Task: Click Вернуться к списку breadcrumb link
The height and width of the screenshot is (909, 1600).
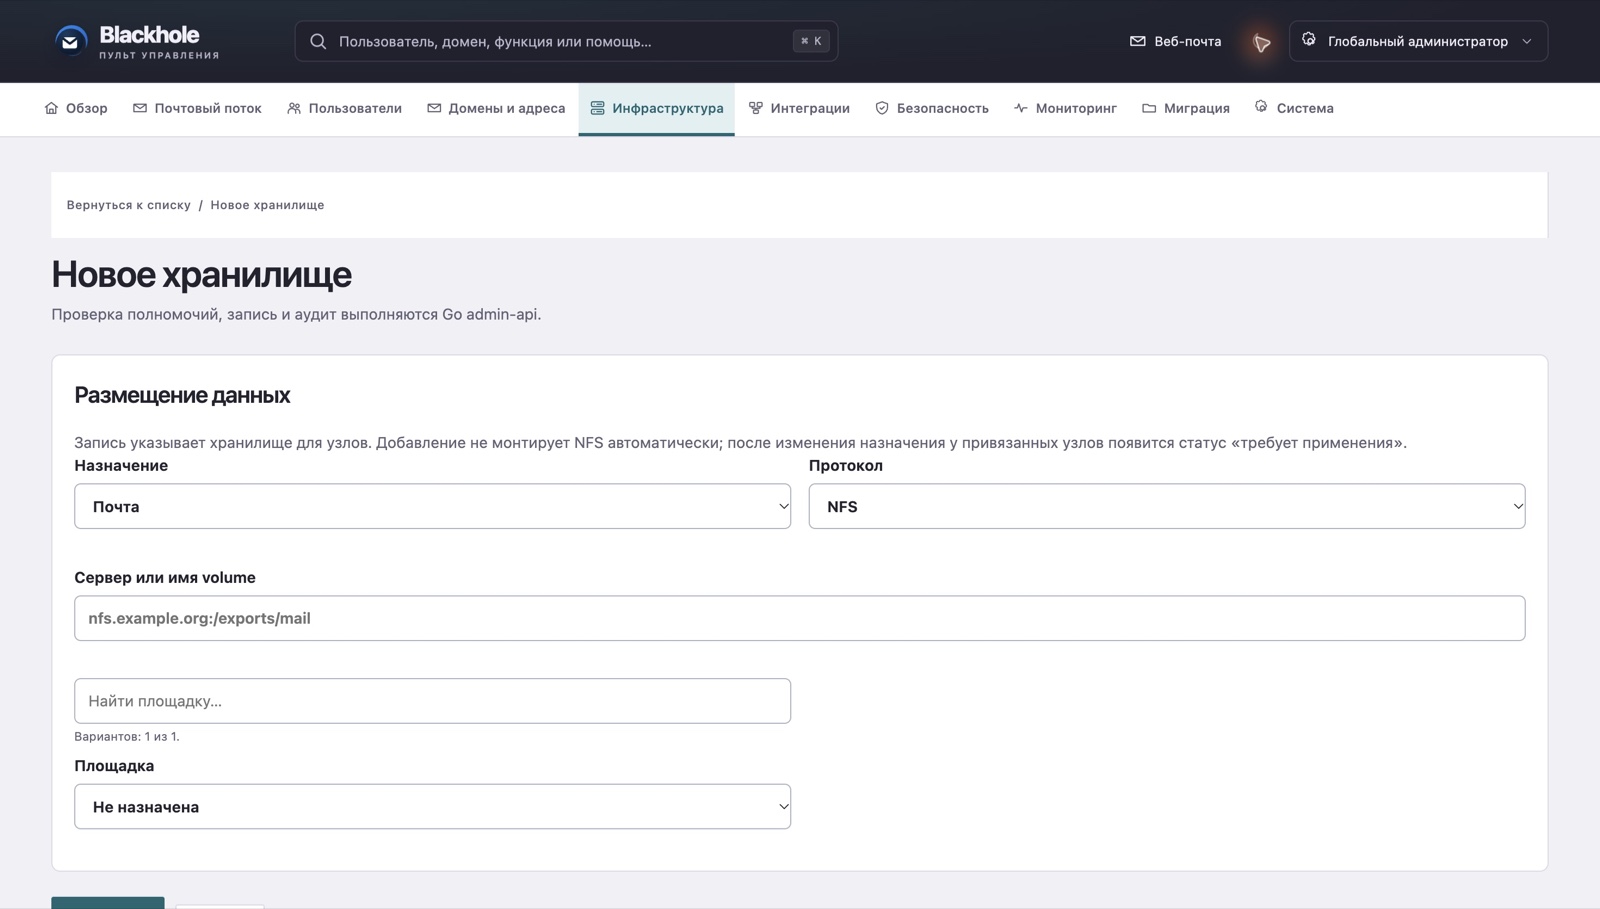Action: 128,205
